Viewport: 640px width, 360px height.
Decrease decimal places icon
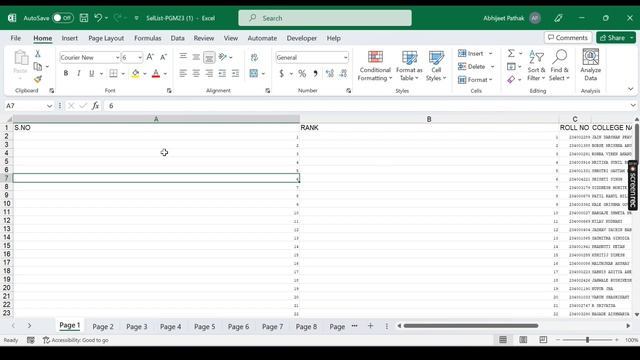tap(343, 73)
